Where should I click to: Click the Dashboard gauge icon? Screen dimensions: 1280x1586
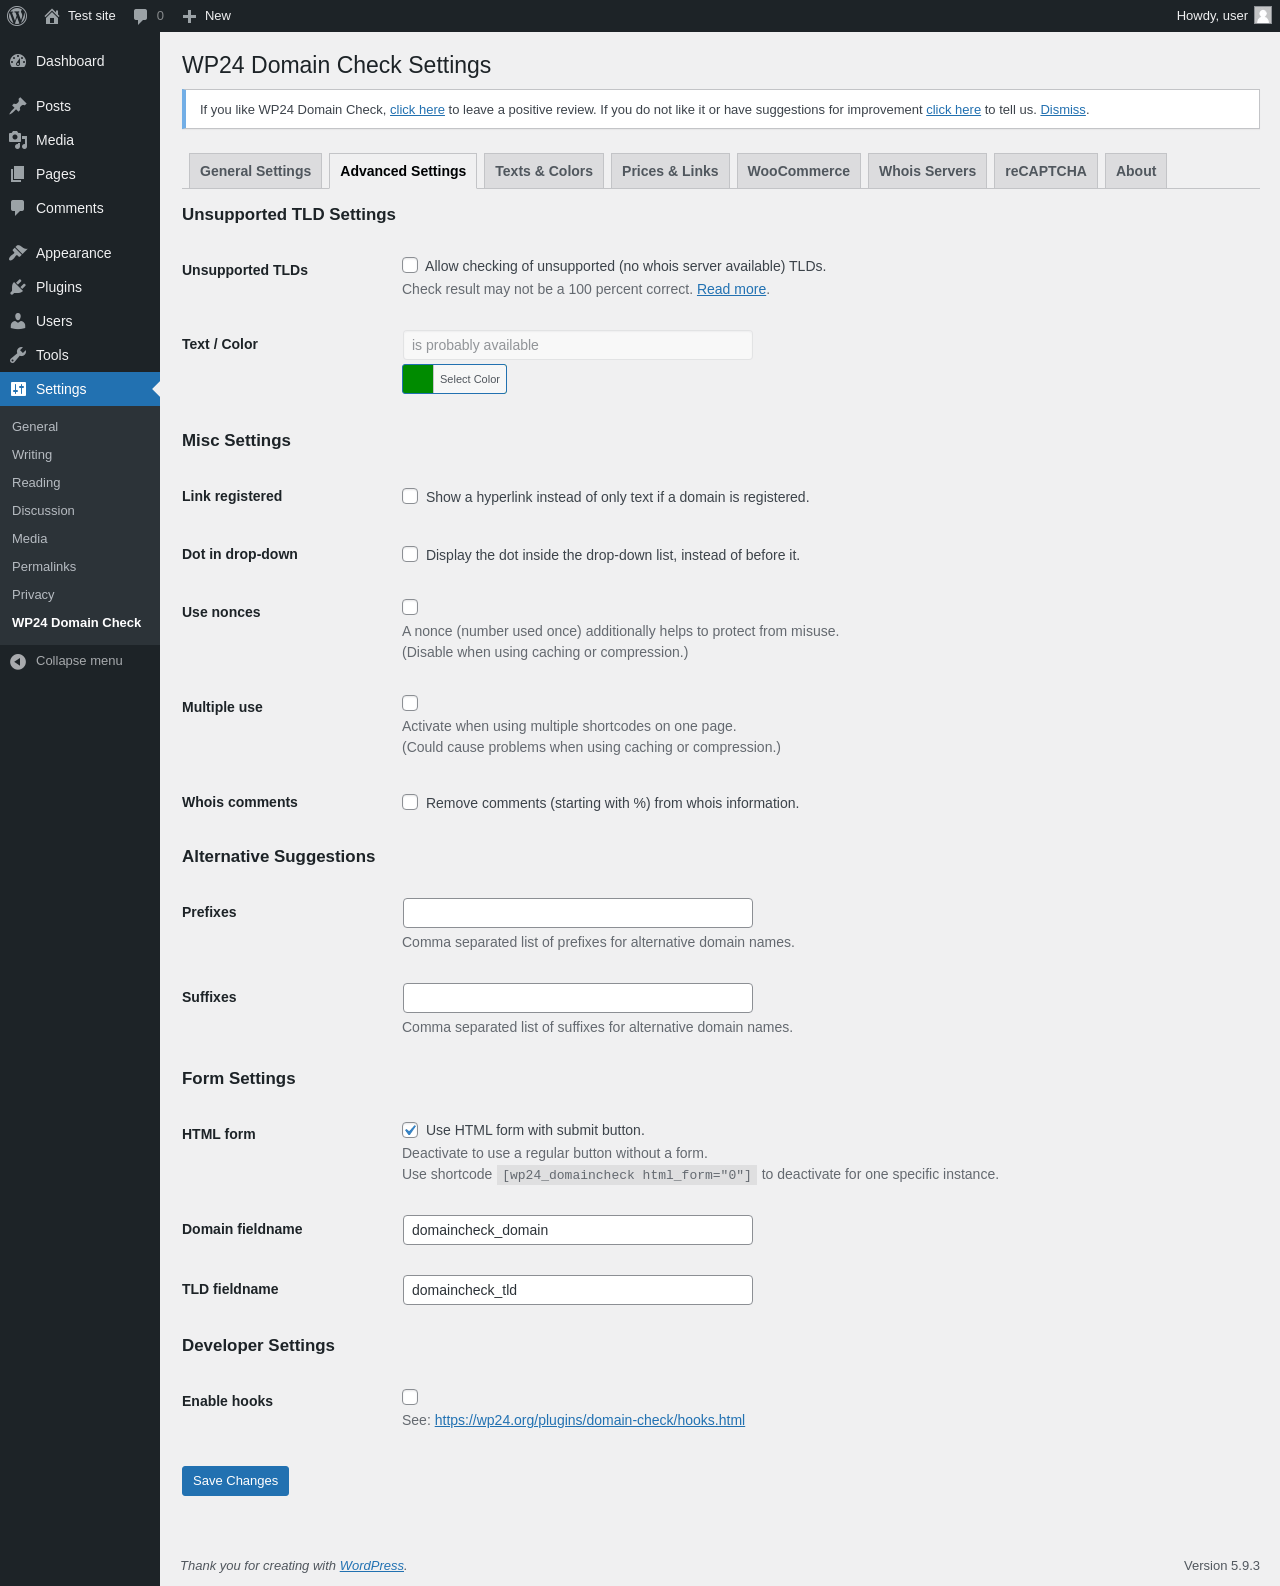tap(18, 61)
